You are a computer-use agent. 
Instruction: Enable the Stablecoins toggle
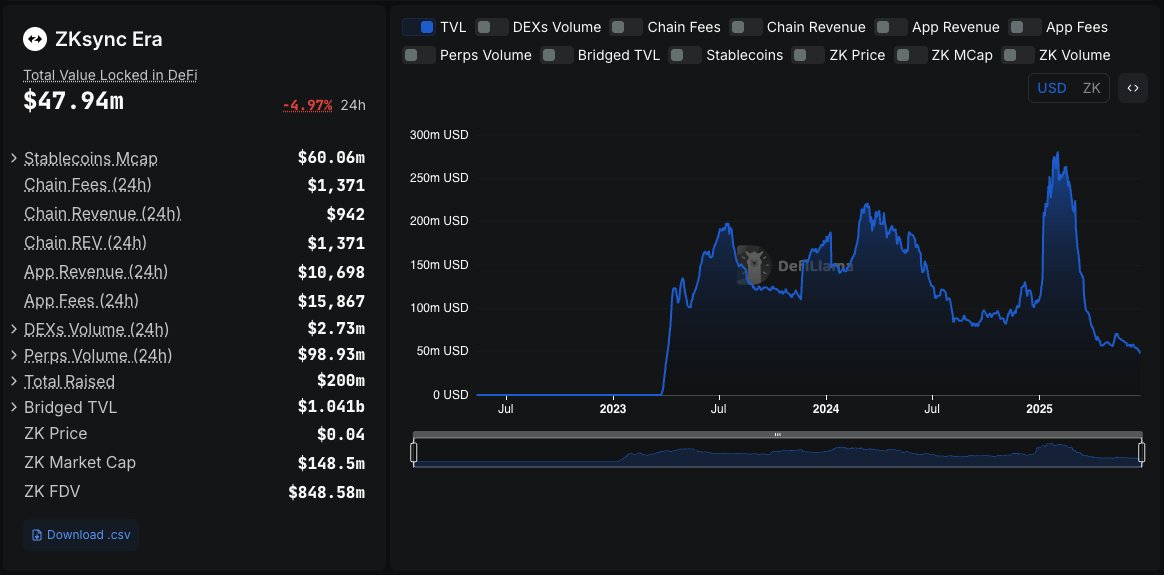[684, 55]
